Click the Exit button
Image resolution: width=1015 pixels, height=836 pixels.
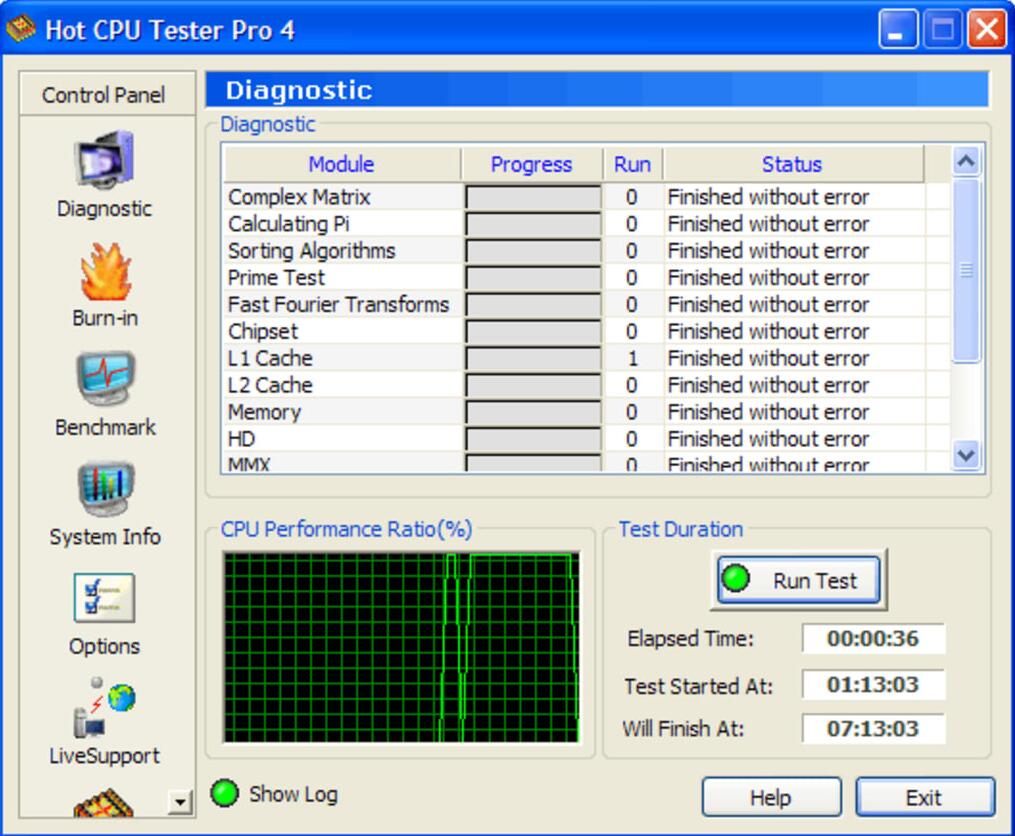coord(924,798)
